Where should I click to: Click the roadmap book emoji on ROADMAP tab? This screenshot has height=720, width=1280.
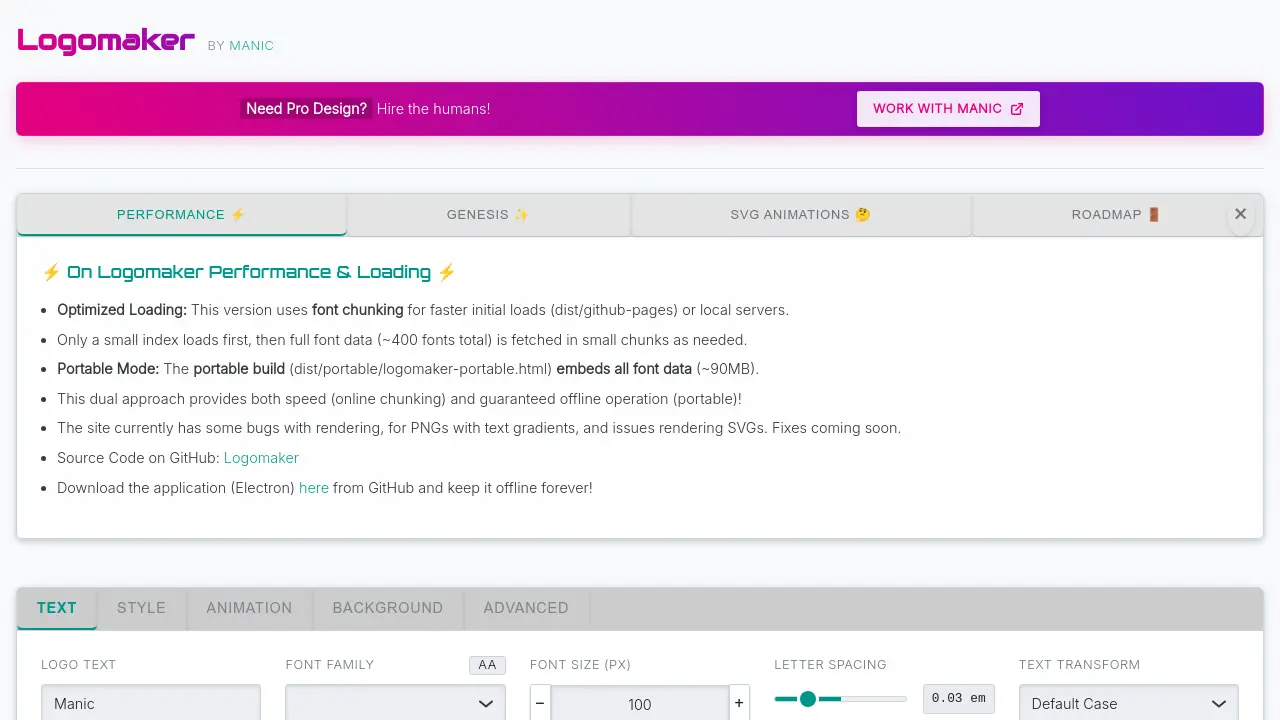1152,214
